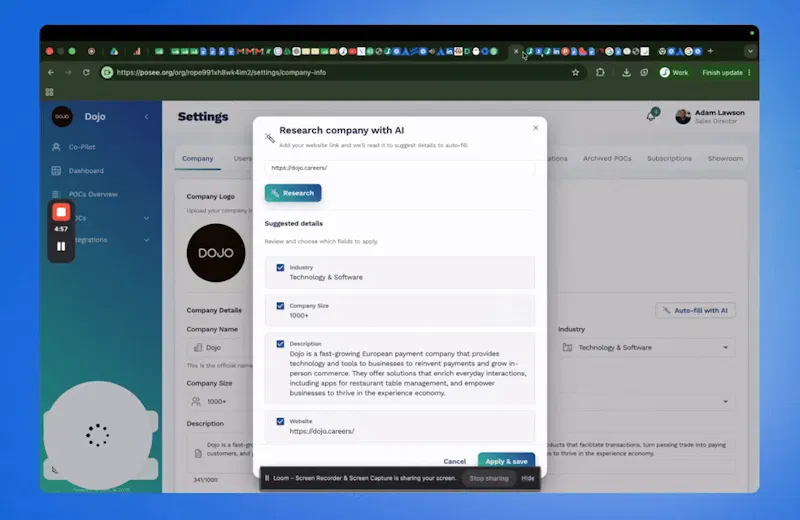Open the browser downloads icon
The height and width of the screenshot is (520, 800).
tap(626, 72)
